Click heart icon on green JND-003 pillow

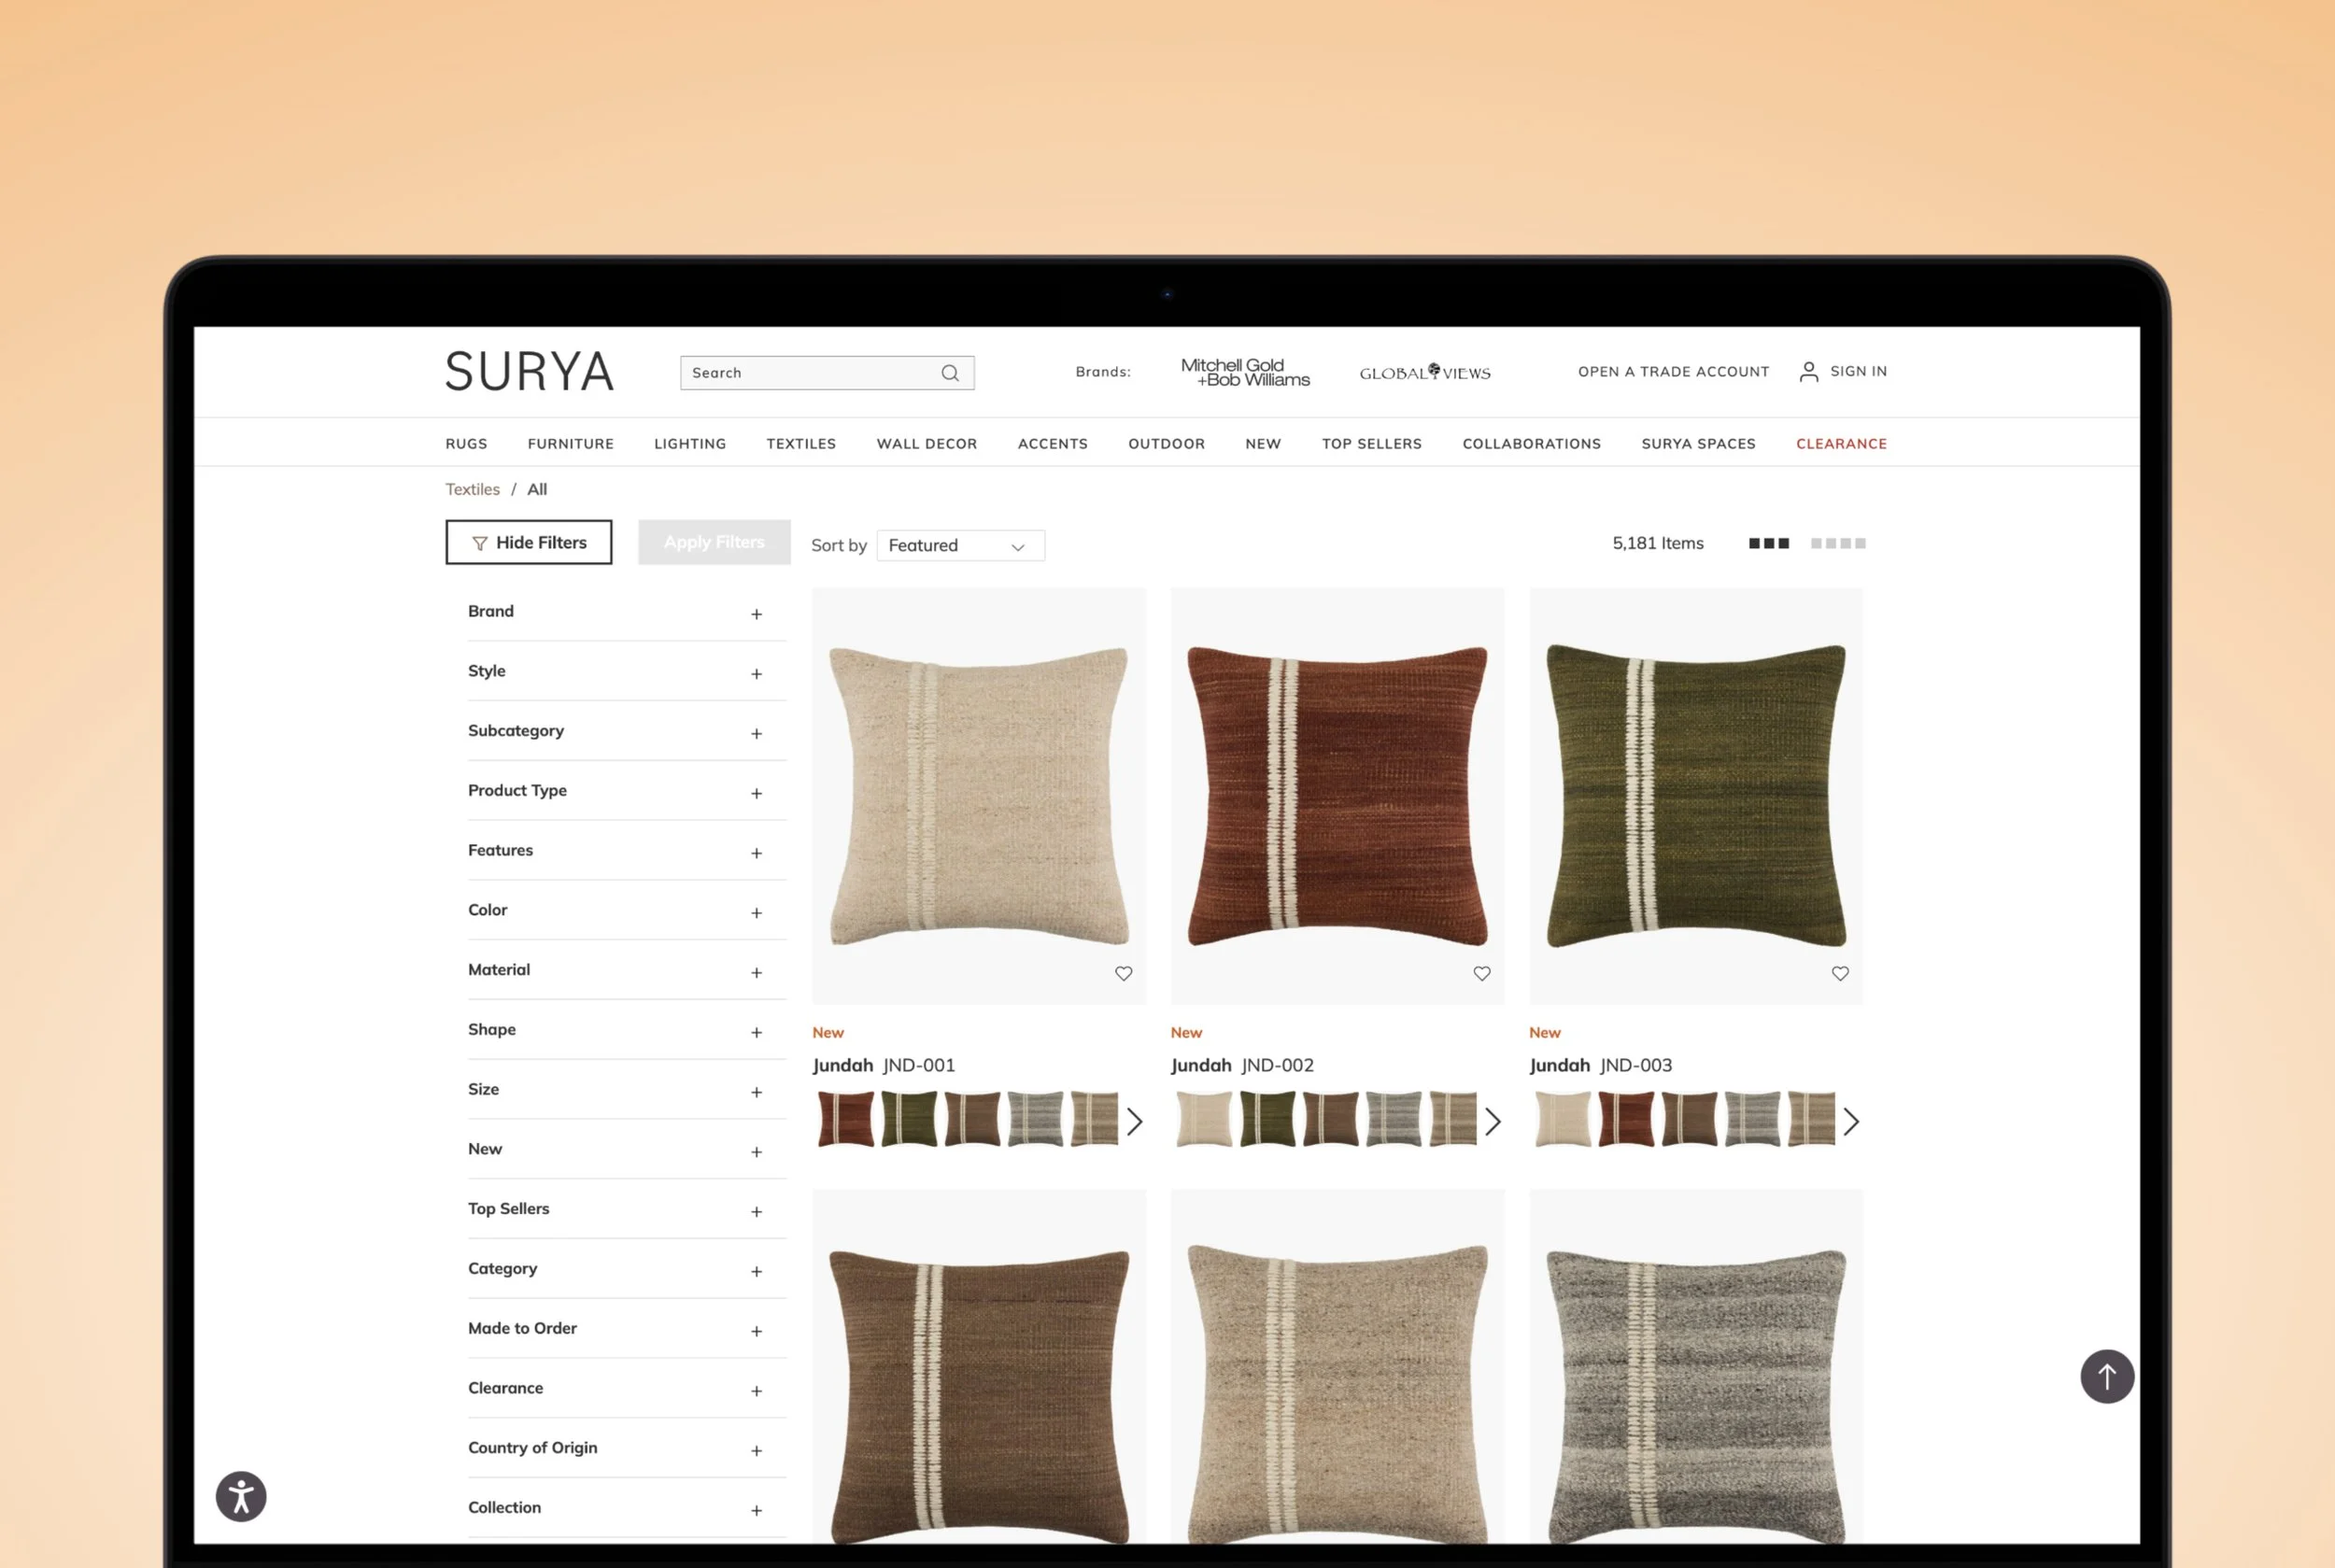(x=1839, y=973)
